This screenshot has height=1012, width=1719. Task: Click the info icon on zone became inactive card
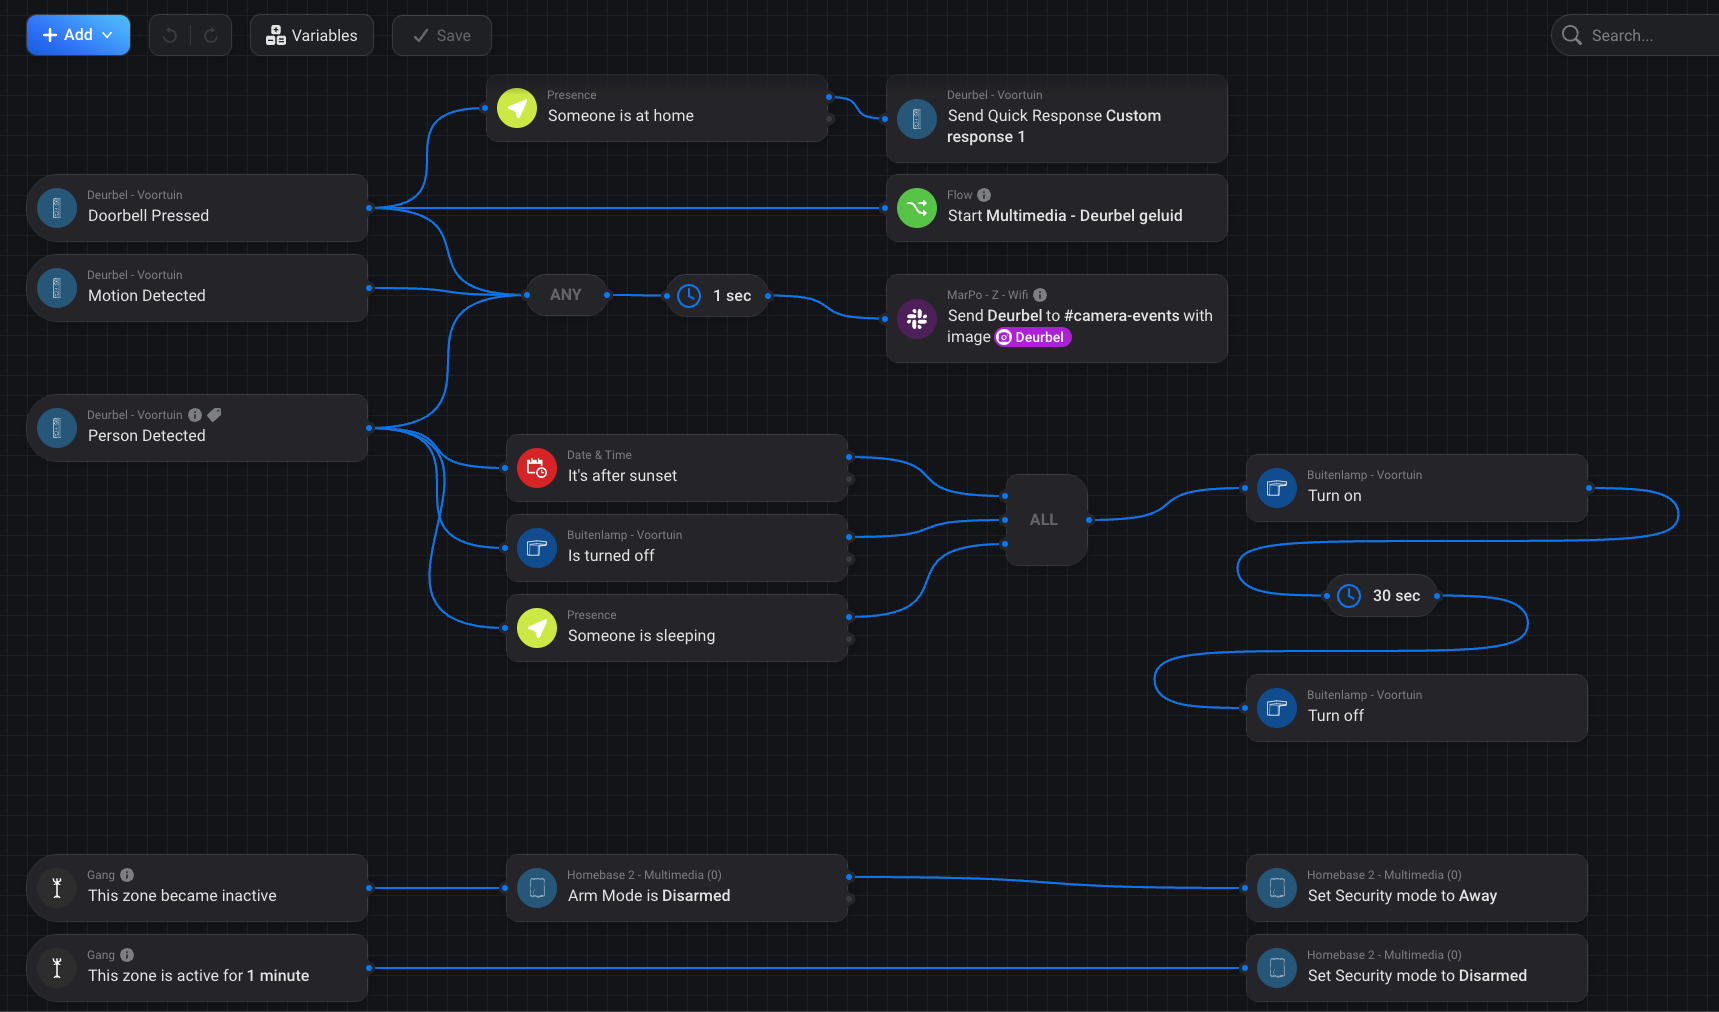point(127,875)
